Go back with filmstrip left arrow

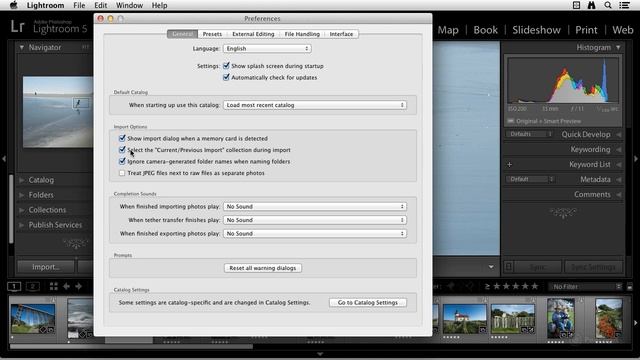66,287
